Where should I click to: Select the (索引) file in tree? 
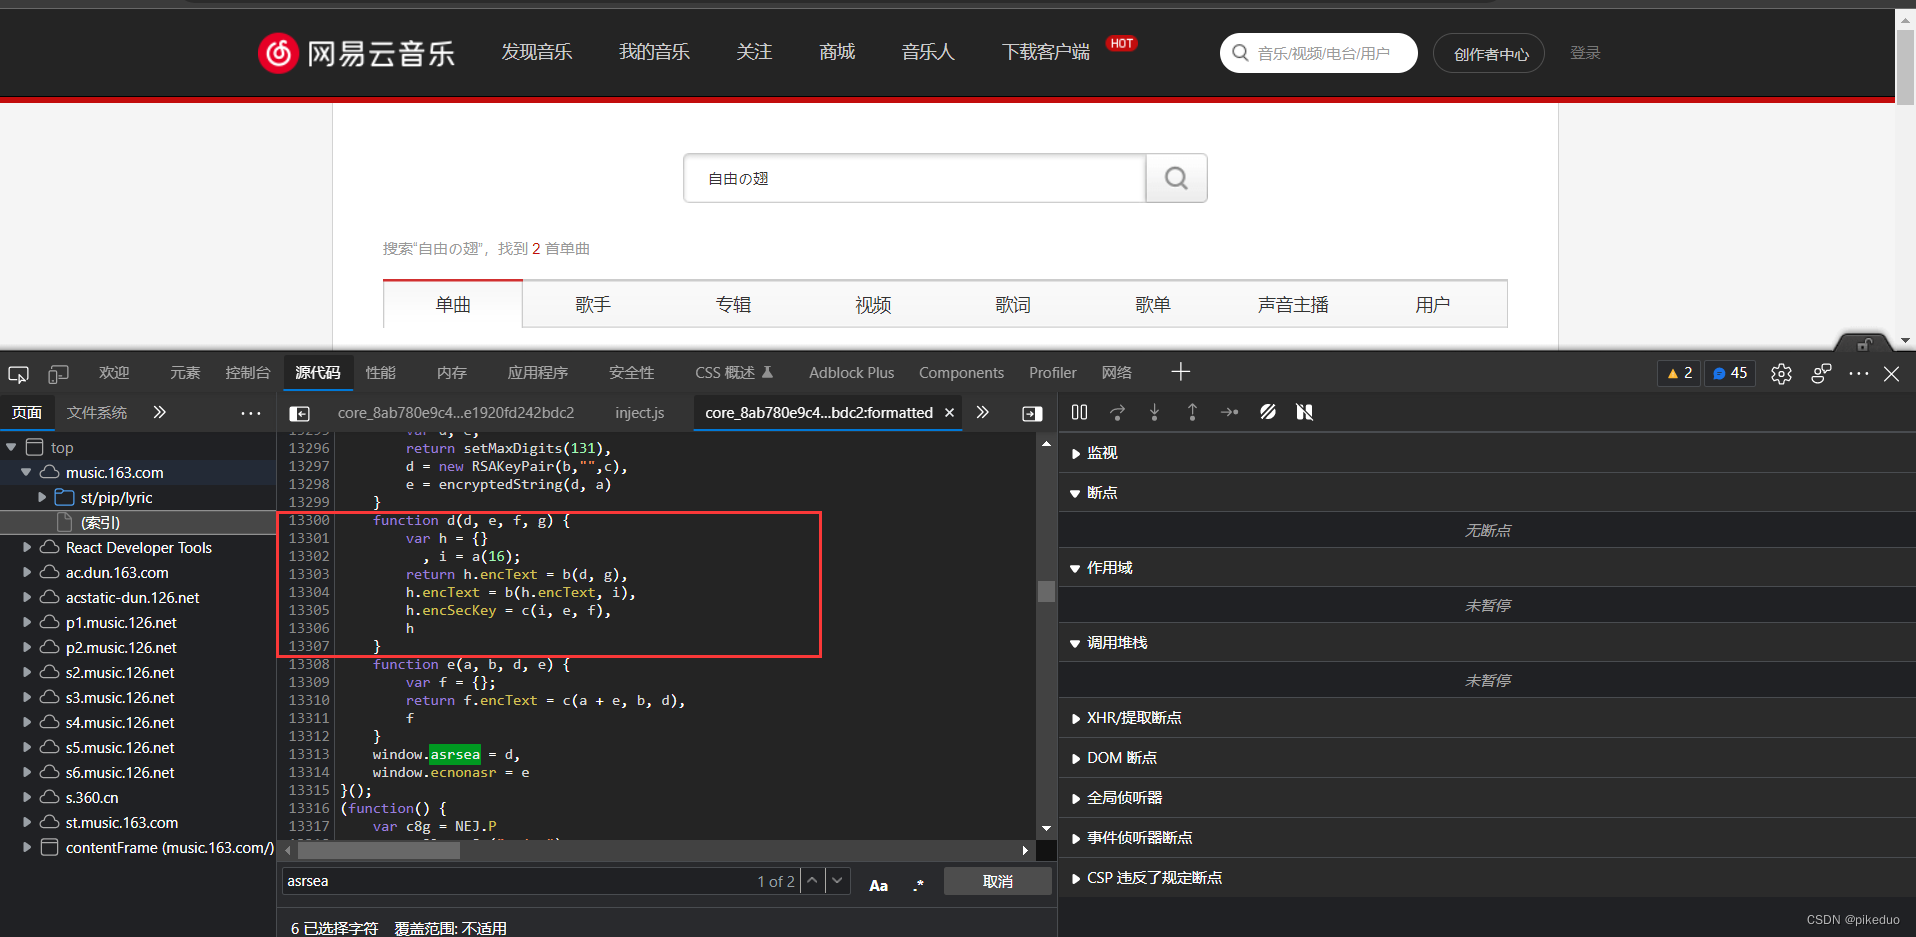100,522
